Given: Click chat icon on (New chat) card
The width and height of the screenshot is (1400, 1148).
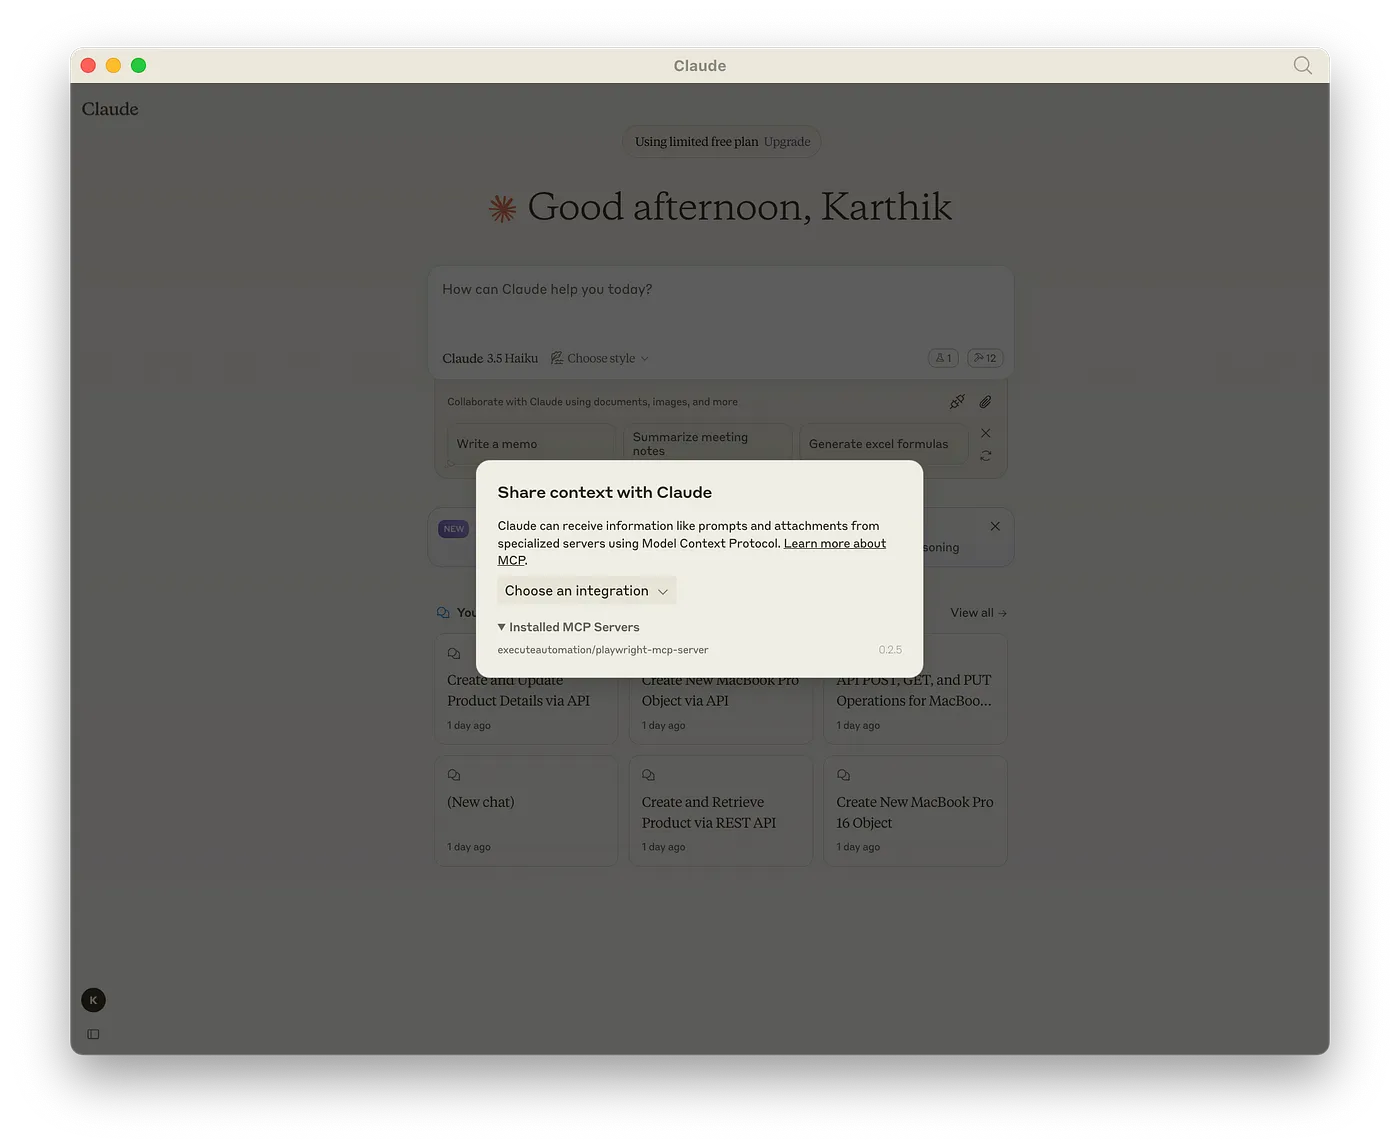Looking at the screenshot, I should point(454,775).
